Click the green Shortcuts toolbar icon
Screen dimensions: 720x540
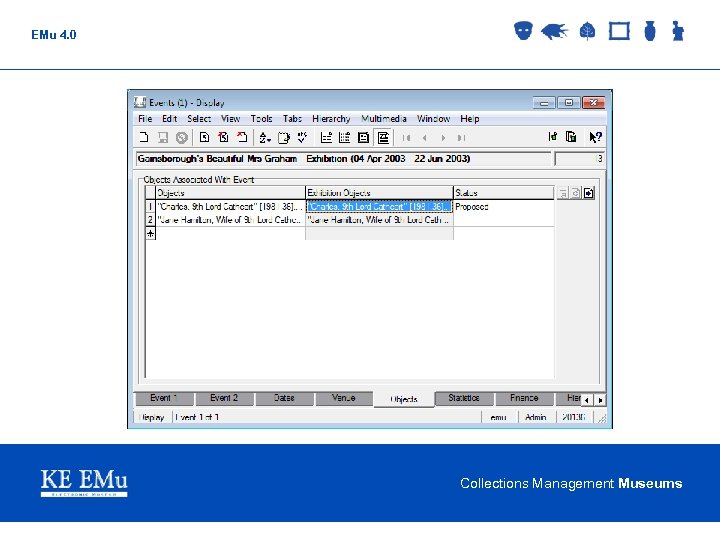(553, 136)
